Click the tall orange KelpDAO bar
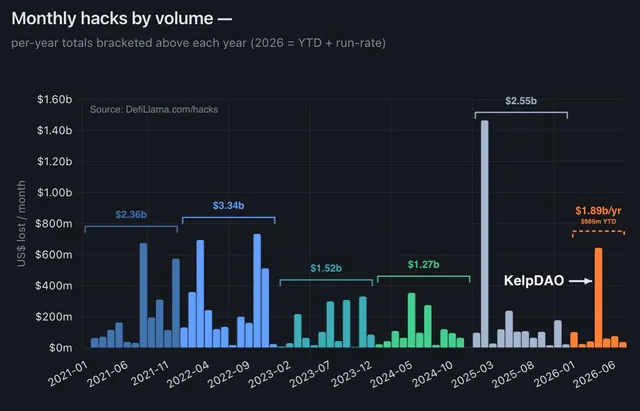This screenshot has width=640, height=411. tap(598, 298)
